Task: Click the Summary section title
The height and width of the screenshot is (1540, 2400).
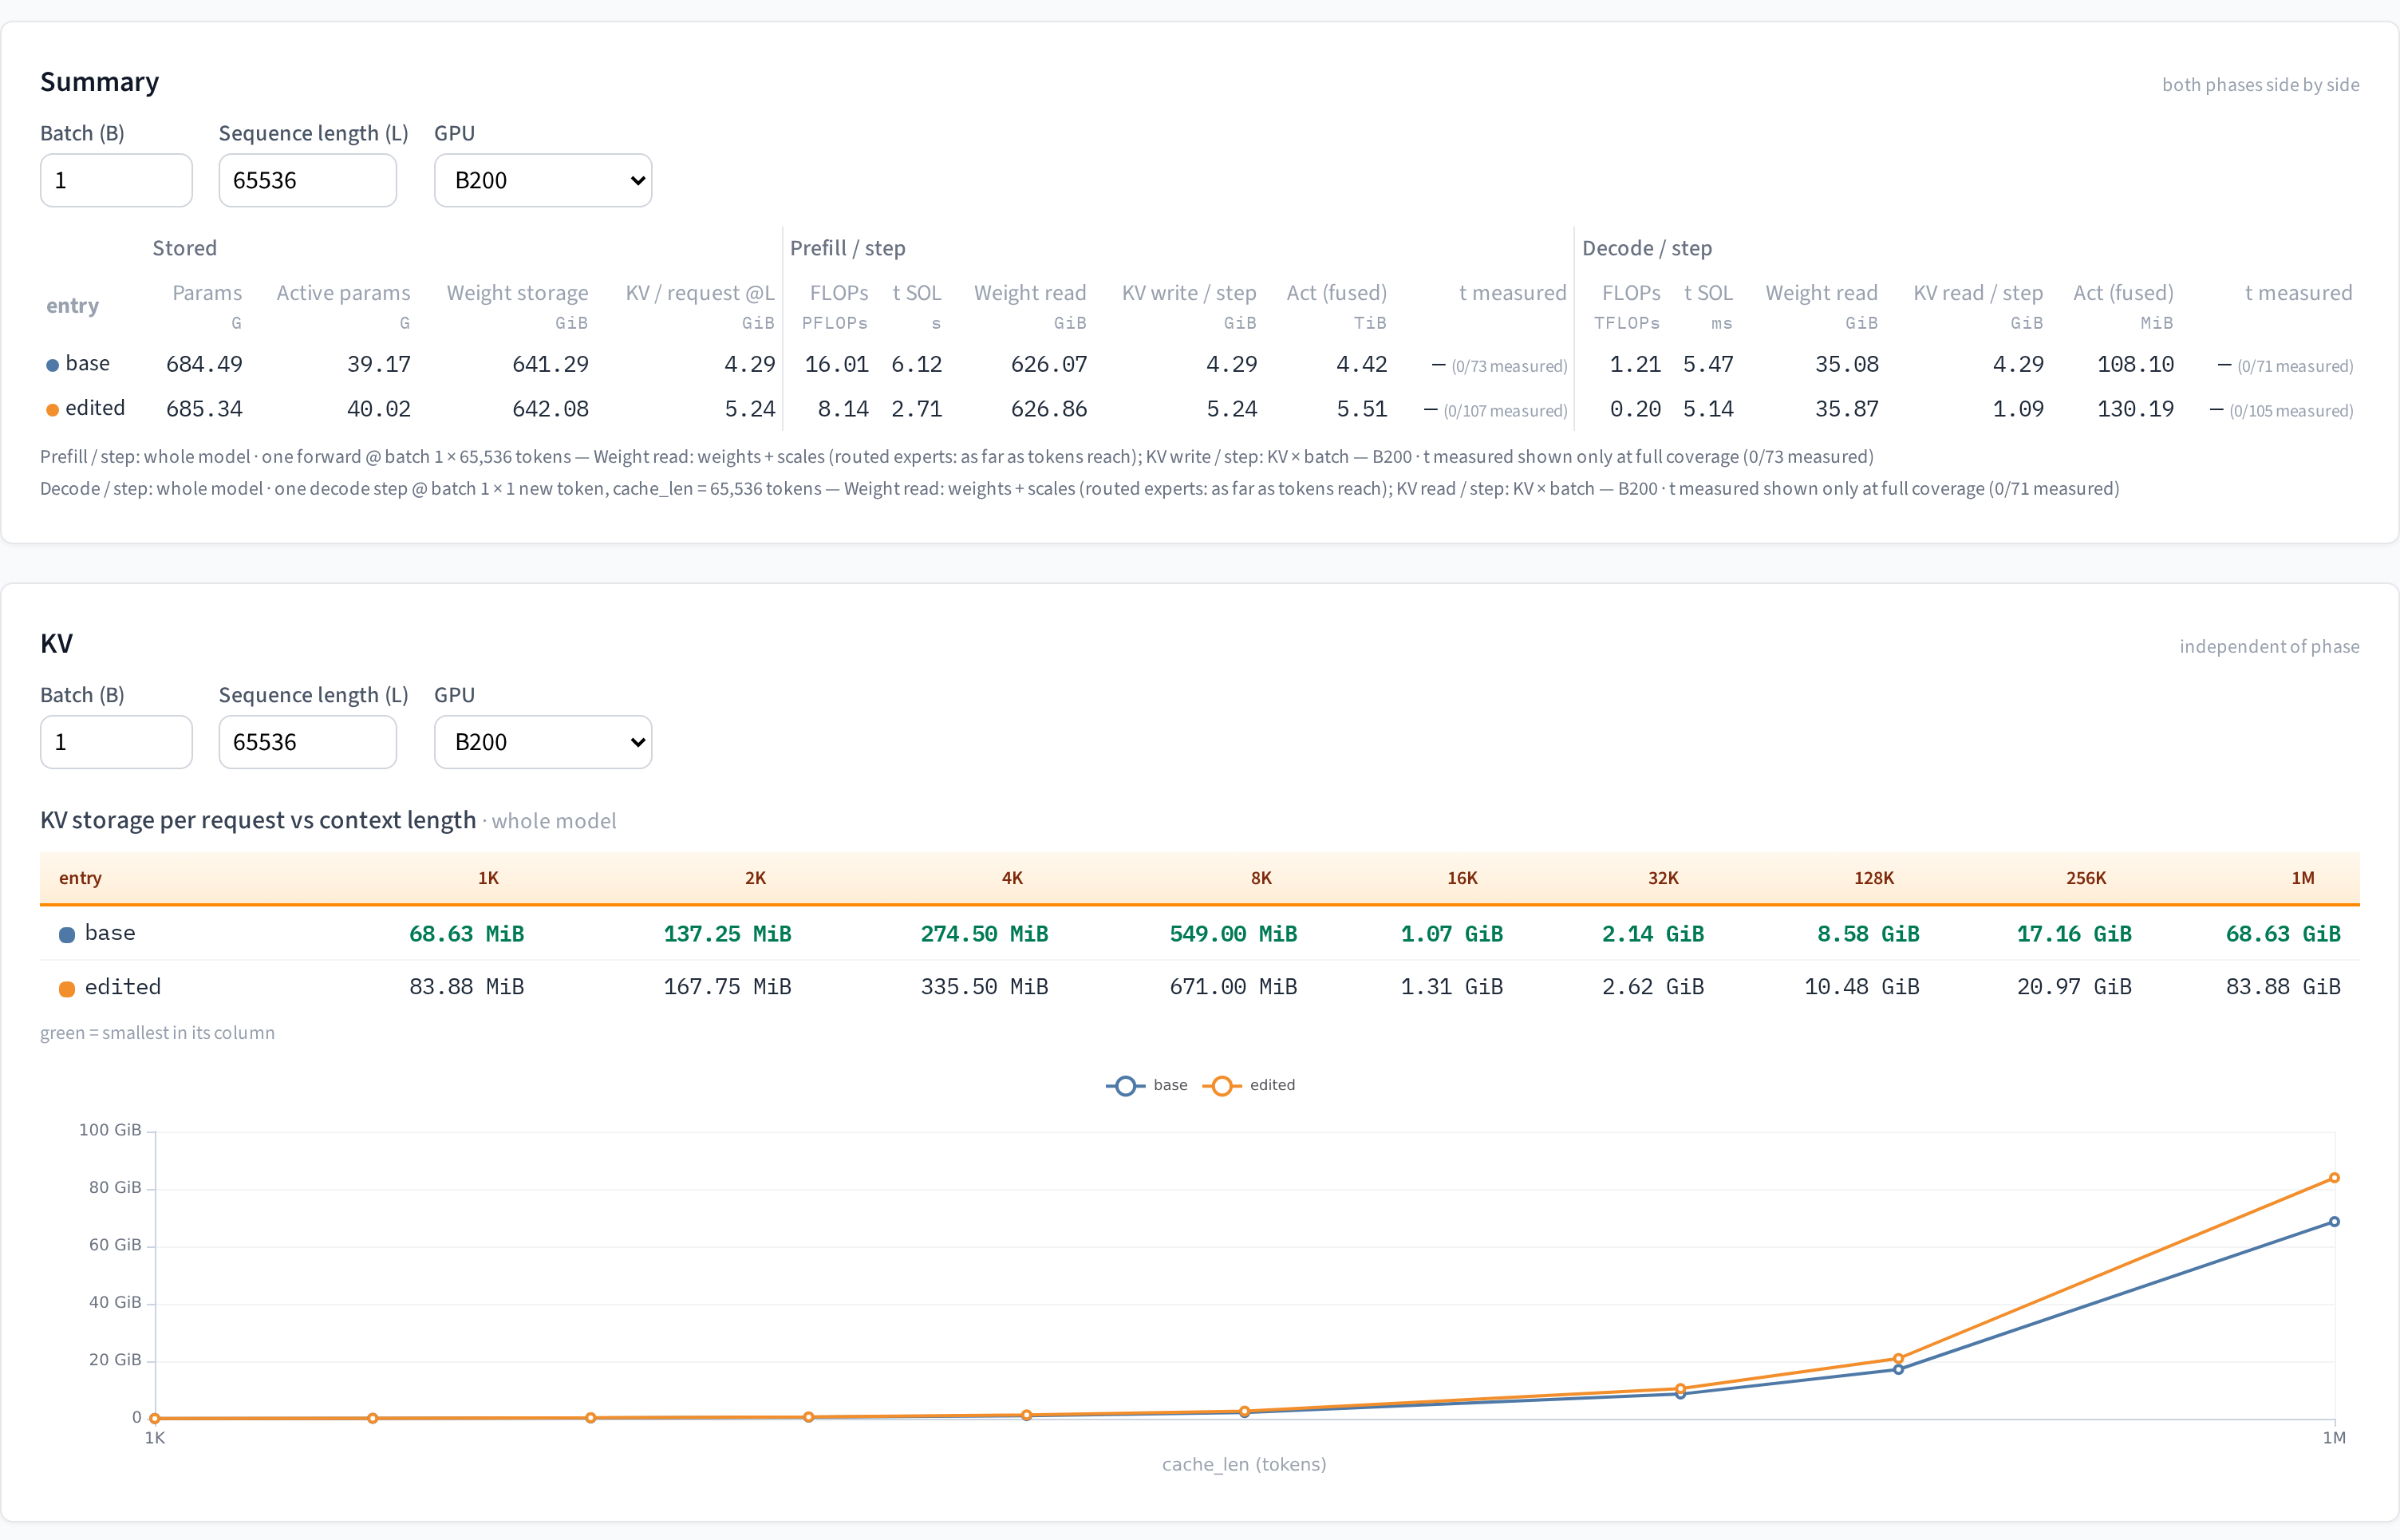Action: 99,82
